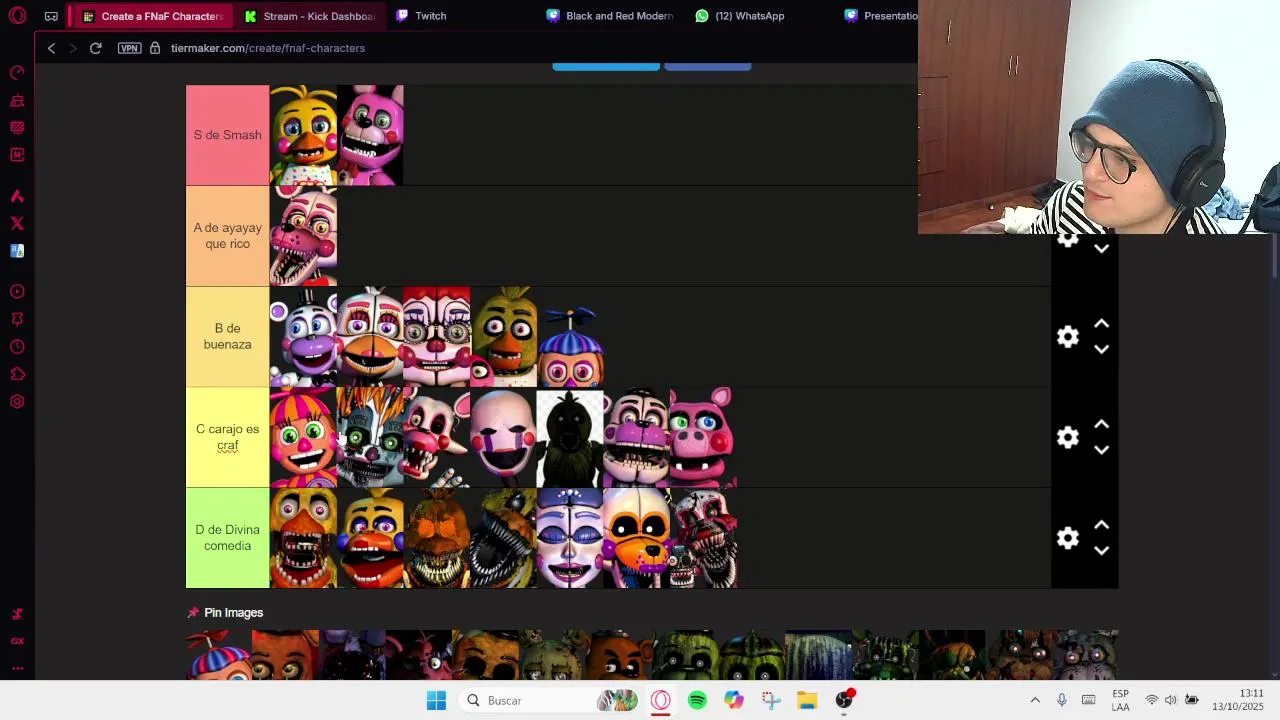Open Pinboards from the sidebar
1280x720 pixels.
pyautogui.click(x=17, y=319)
